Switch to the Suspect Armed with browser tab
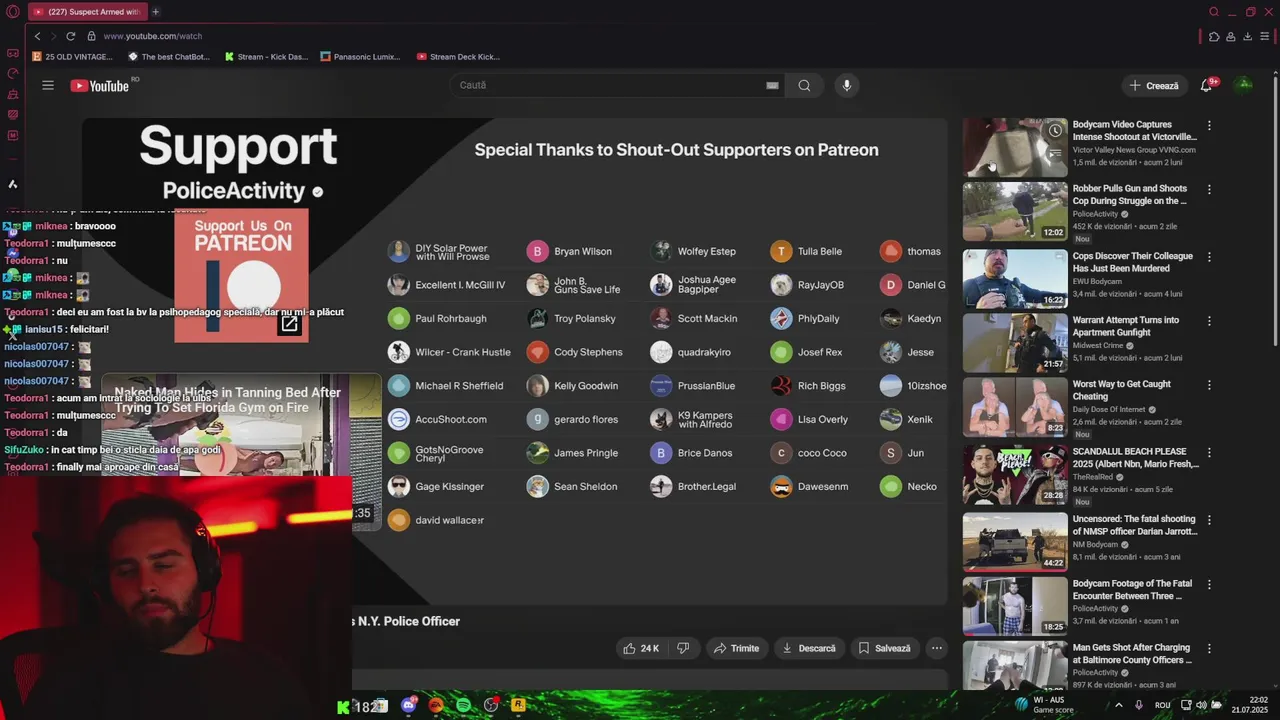The image size is (1280, 720). click(86, 12)
